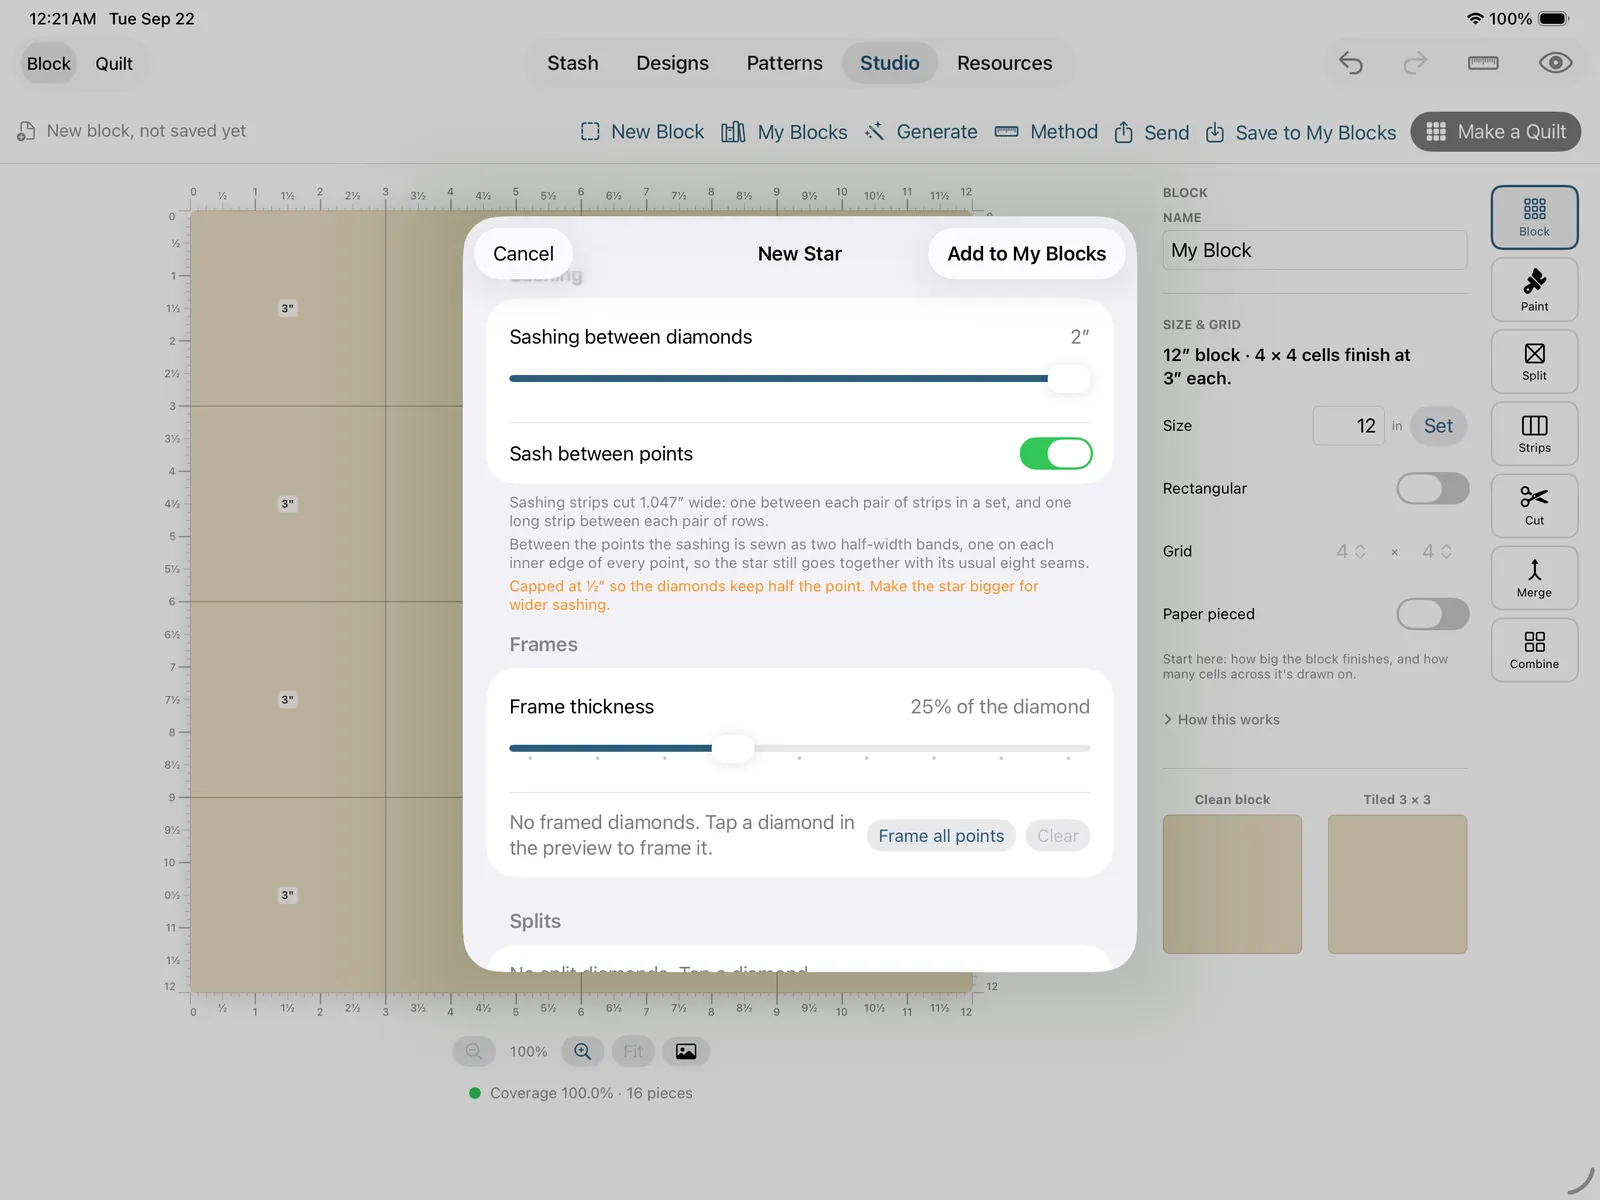
Task: Click Generate in toolbar
Action: pyautogui.click(x=921, y=132)
